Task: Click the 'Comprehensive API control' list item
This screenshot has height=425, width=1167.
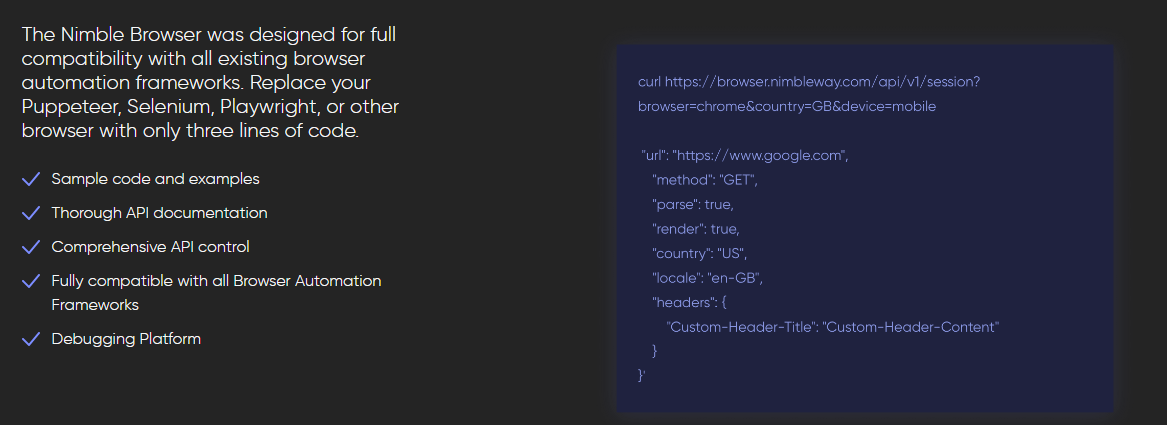Action: [x=150, y=246]
